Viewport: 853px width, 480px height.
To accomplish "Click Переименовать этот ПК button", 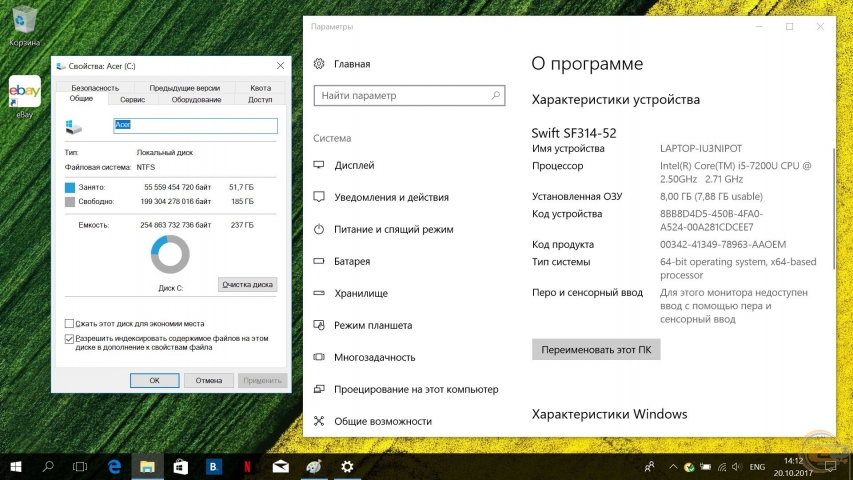I will click(596, 349).
